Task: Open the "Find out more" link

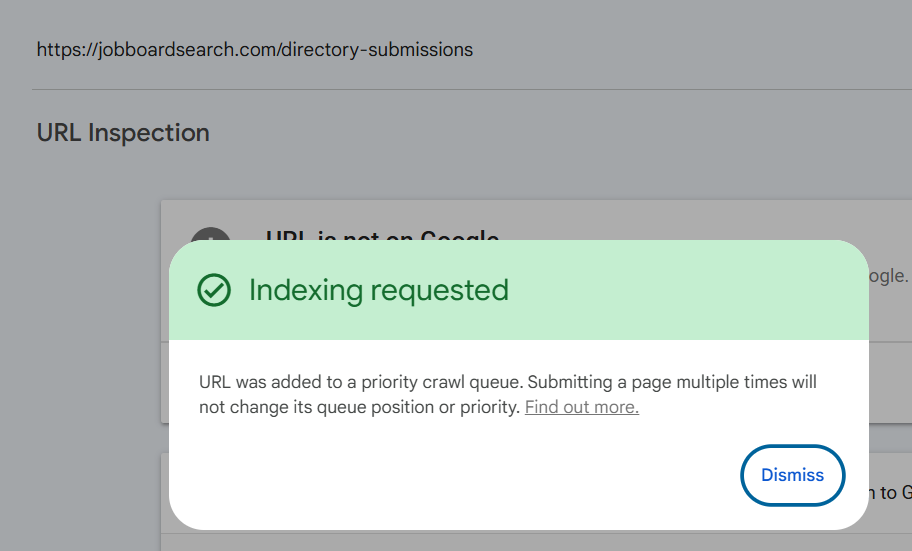Action: click(581, 407)
